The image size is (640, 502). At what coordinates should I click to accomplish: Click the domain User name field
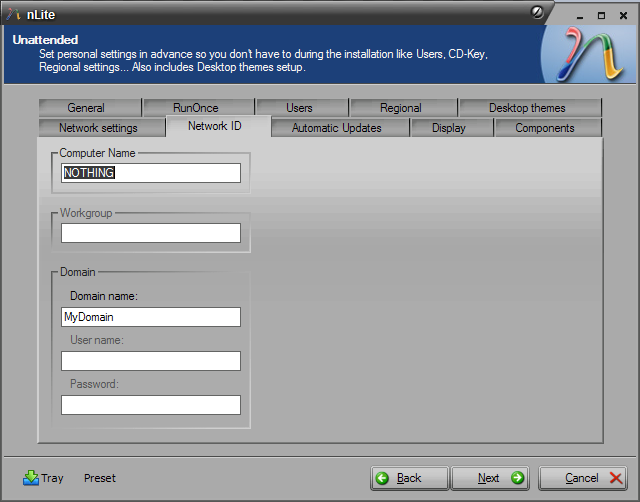click(x=151, y=361)
